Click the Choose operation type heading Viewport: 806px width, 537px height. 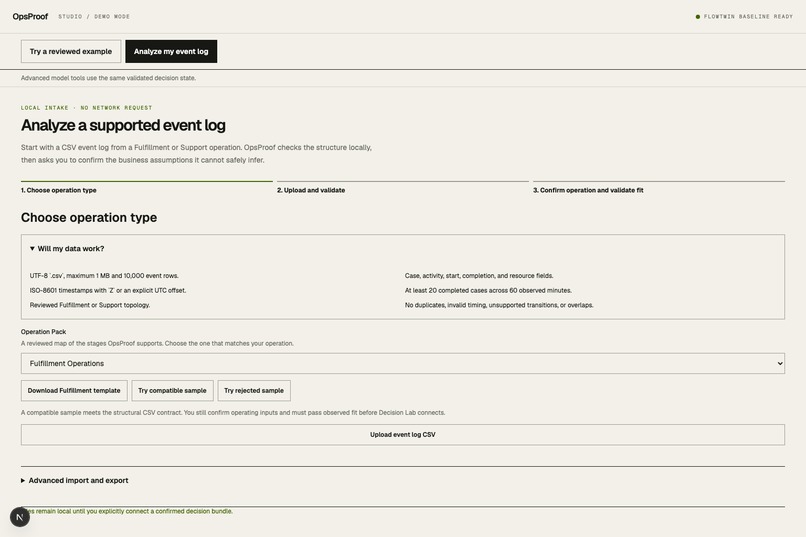click(x=89, y=217)
